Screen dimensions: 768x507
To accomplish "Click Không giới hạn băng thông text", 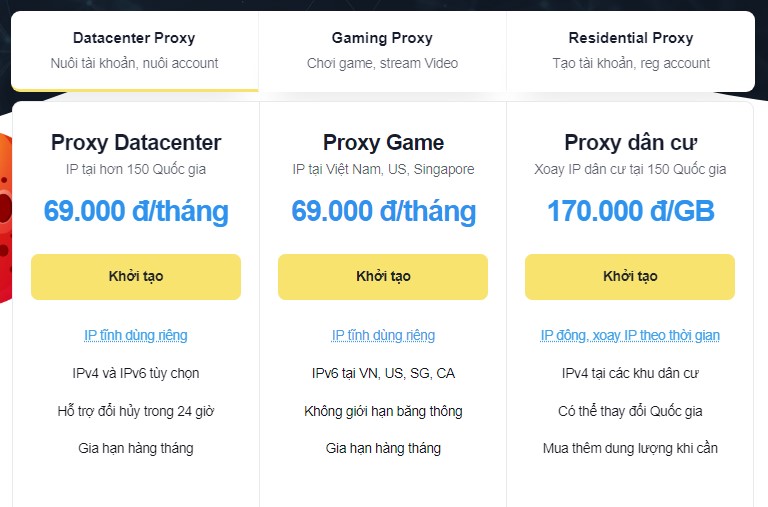I will (383, 411).
